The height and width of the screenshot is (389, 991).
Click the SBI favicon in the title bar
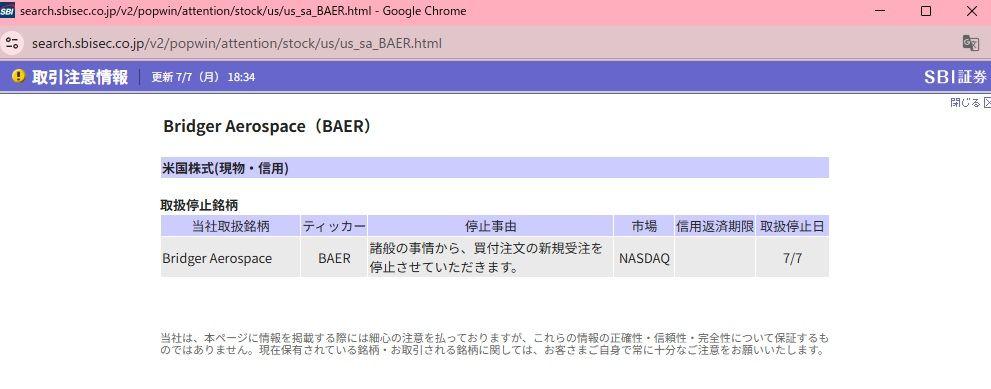(7, 11)
